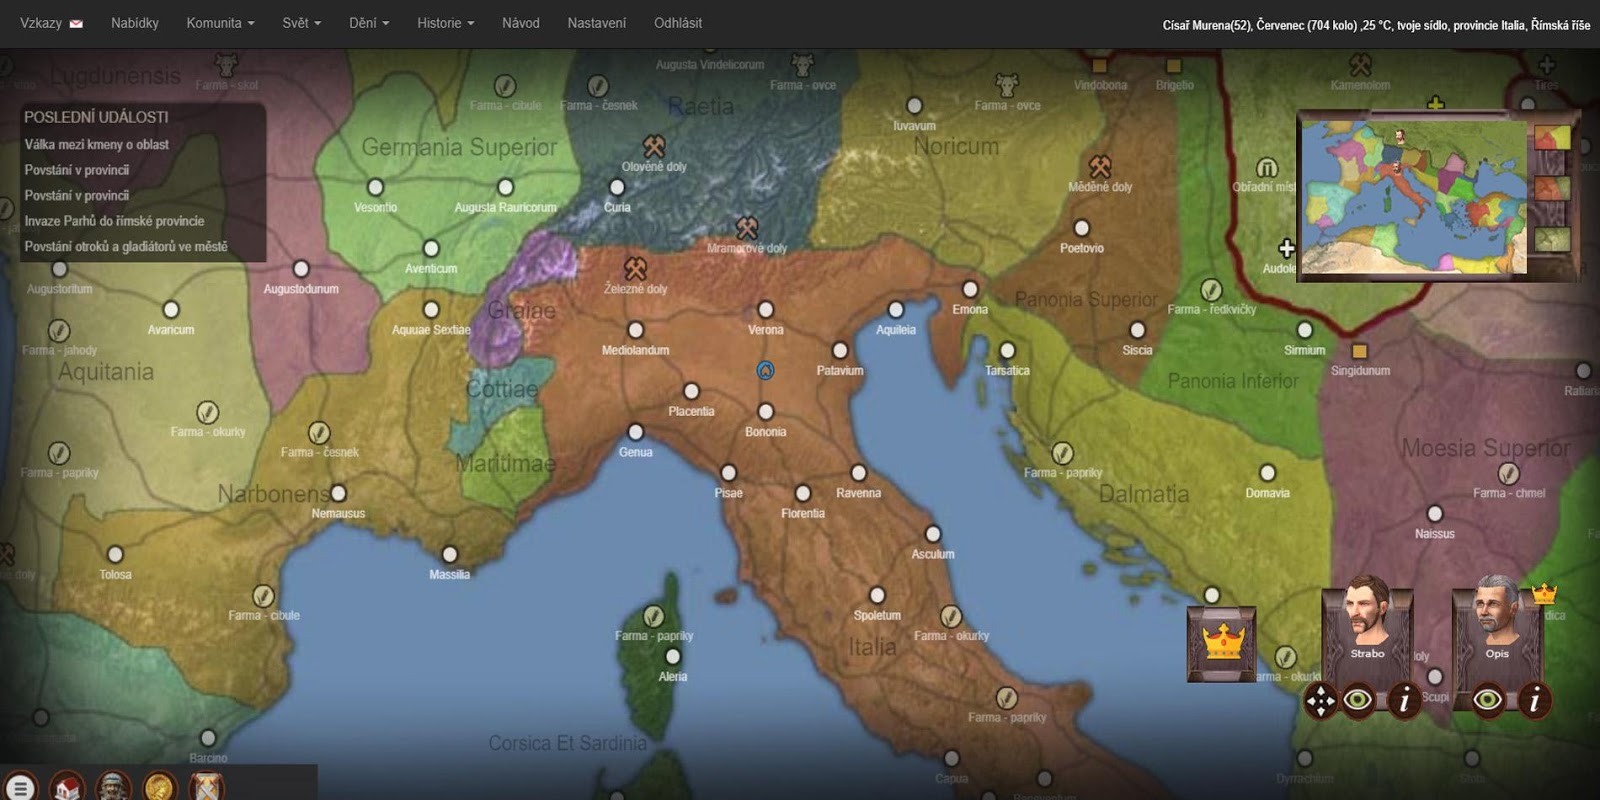Image resolution: width=1600 pixels, height=800 pixels.
Task: Open Strabo's info button
Action: 1404,700
